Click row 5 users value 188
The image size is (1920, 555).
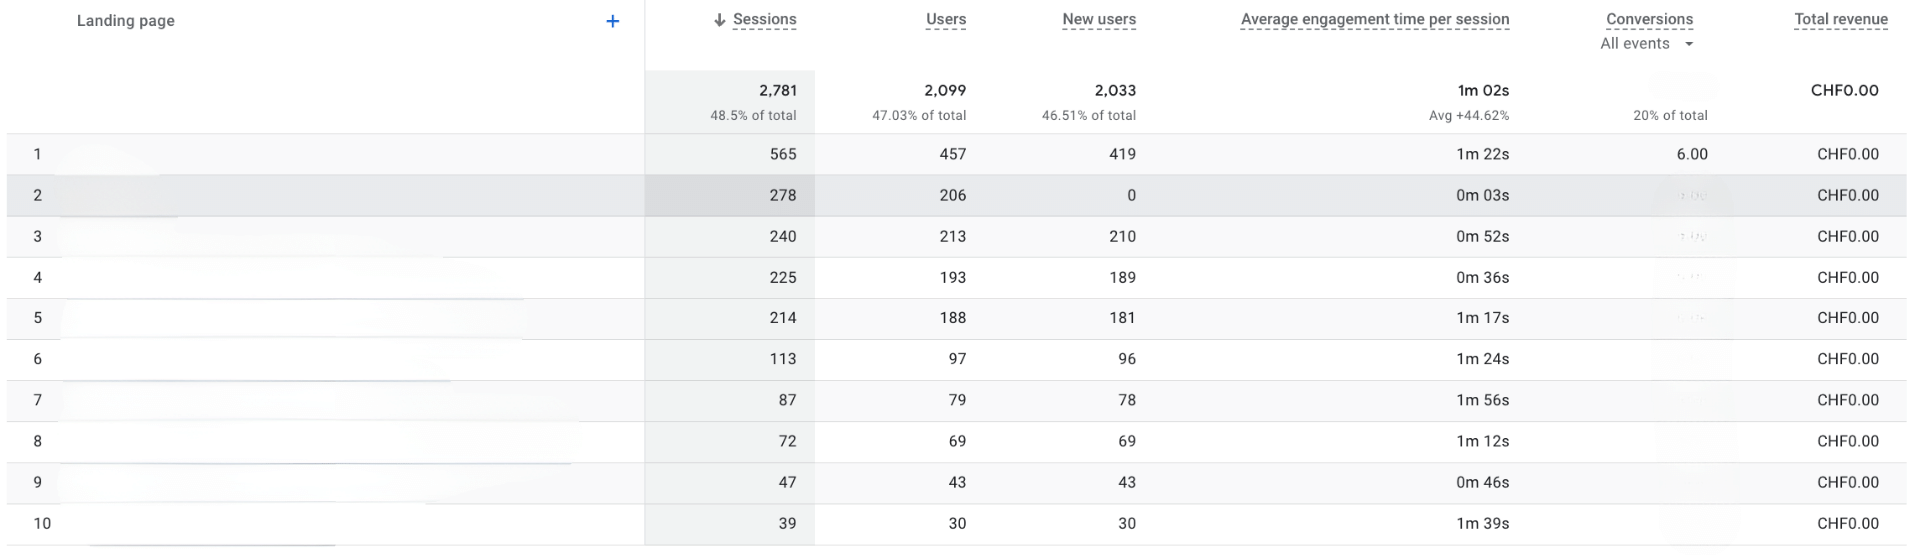(952, 318)
